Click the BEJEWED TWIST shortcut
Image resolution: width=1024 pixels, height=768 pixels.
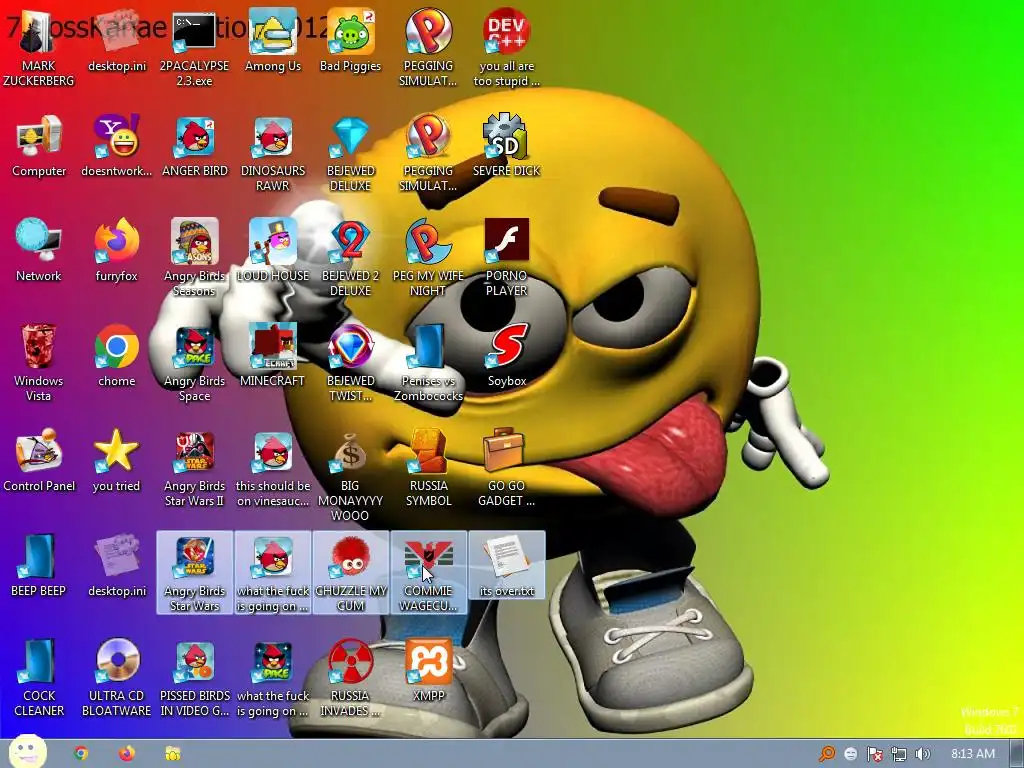click(x=350, y=363)
